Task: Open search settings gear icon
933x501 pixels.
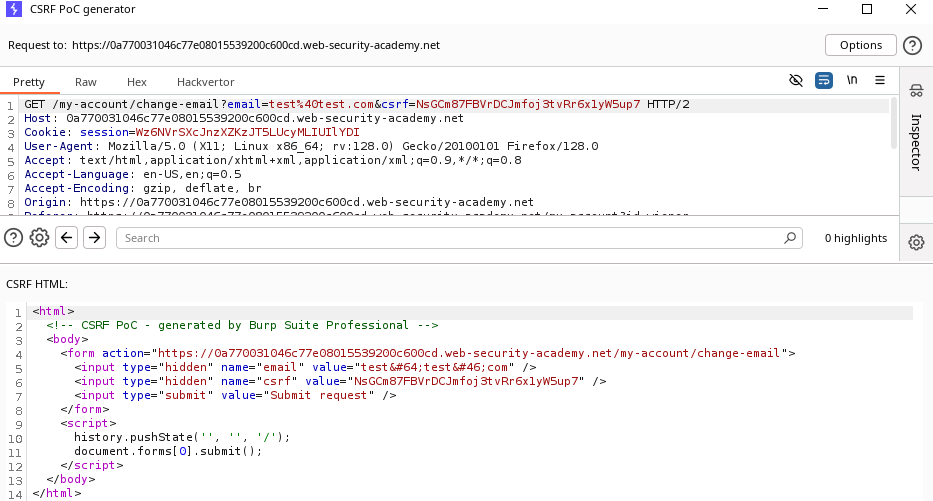Action: [x=39, y=238]
